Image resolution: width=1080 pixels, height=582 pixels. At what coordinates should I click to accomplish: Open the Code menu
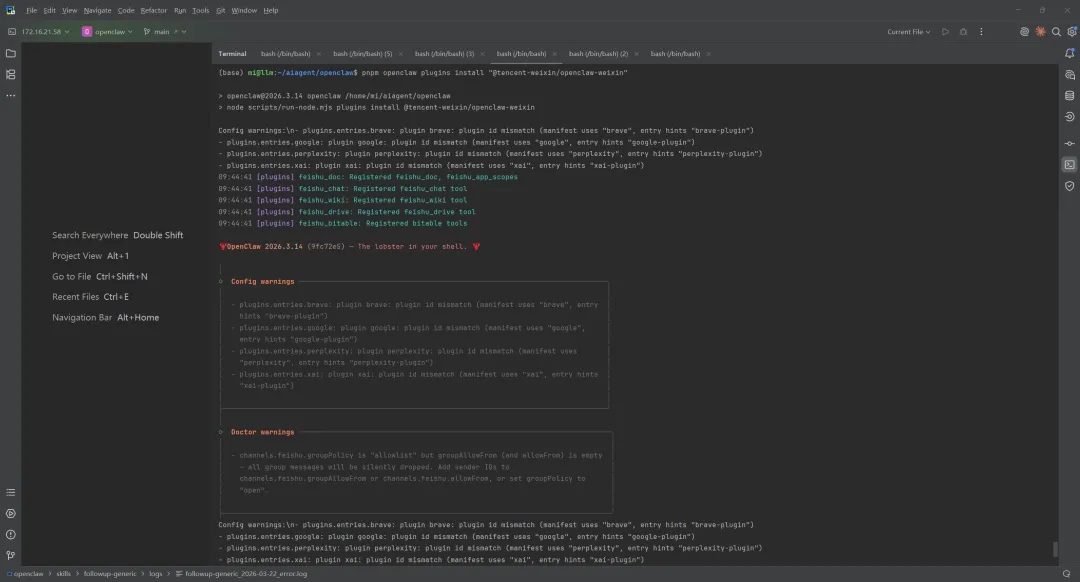(x=126, y=10)
